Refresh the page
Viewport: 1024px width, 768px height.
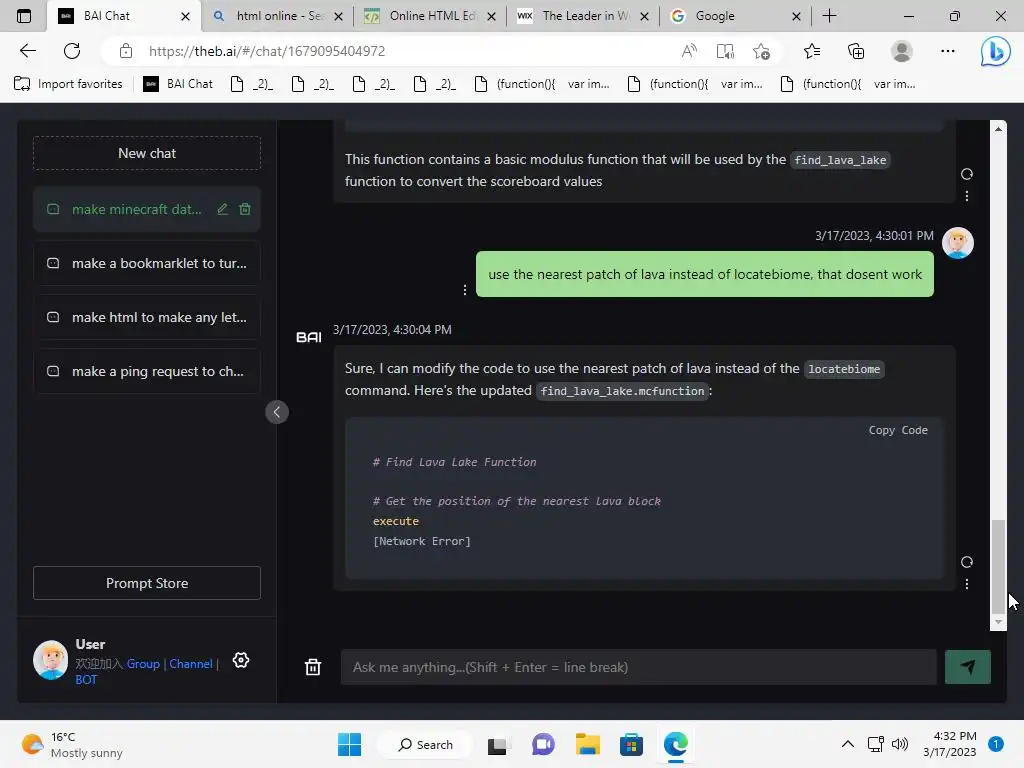pyautogui.click(x=72, y=51)
